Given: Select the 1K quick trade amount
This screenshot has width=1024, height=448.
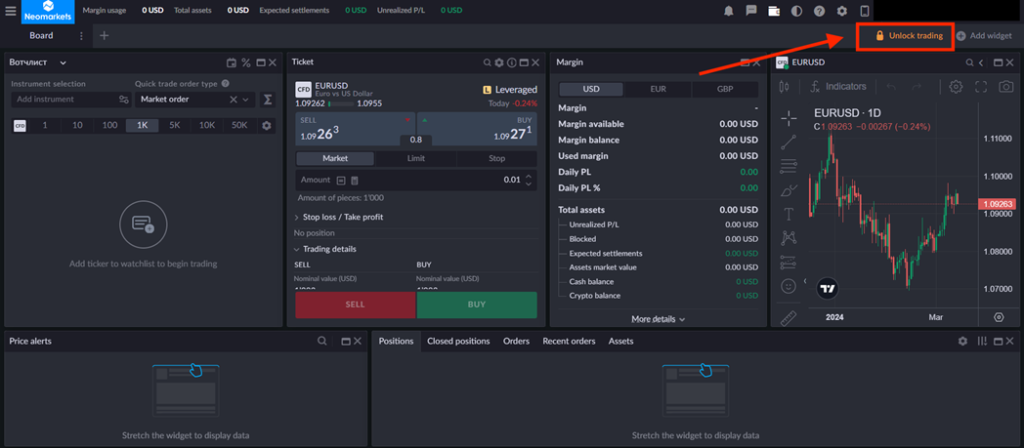Looking at the screenshot, I should (x=142, y=125).
